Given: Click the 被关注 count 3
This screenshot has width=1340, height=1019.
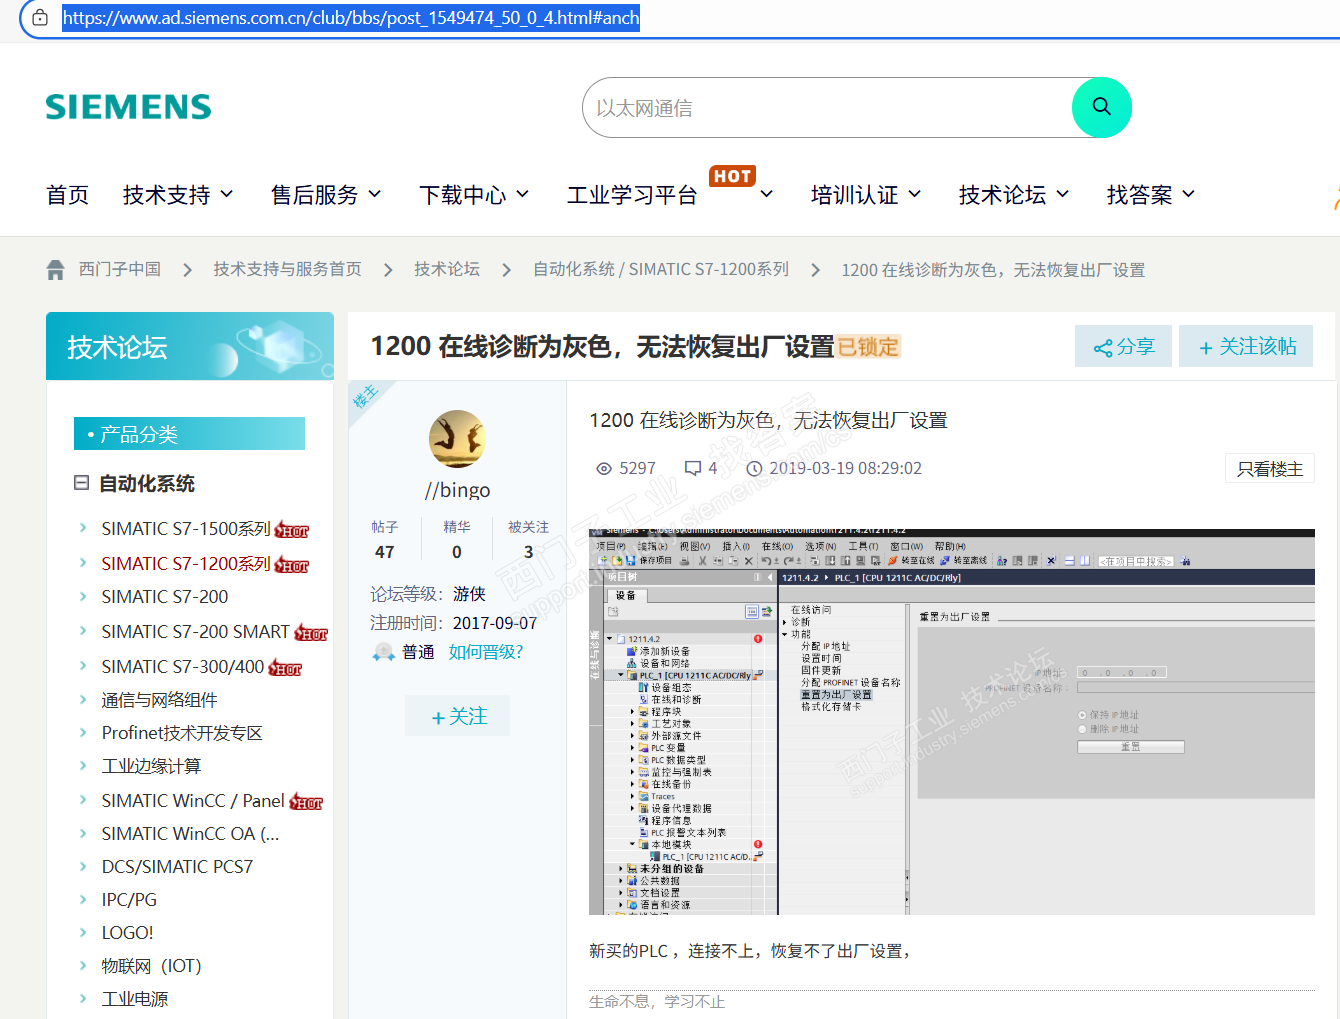Looking at the screenshot, I should click(528, 552).
